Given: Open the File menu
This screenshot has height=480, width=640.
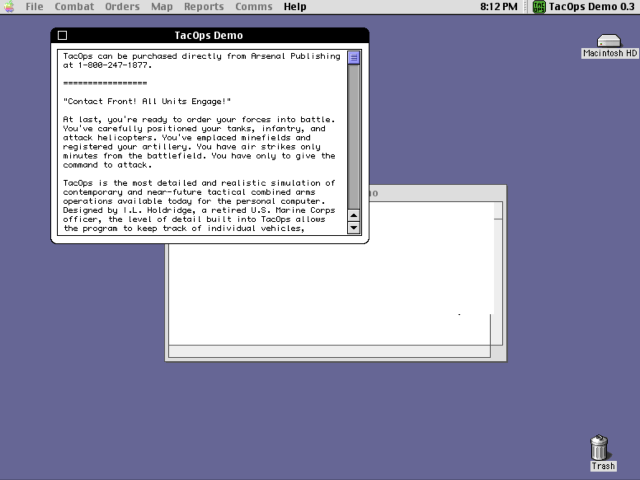Looking at the screenshot, I should [34, 7].
